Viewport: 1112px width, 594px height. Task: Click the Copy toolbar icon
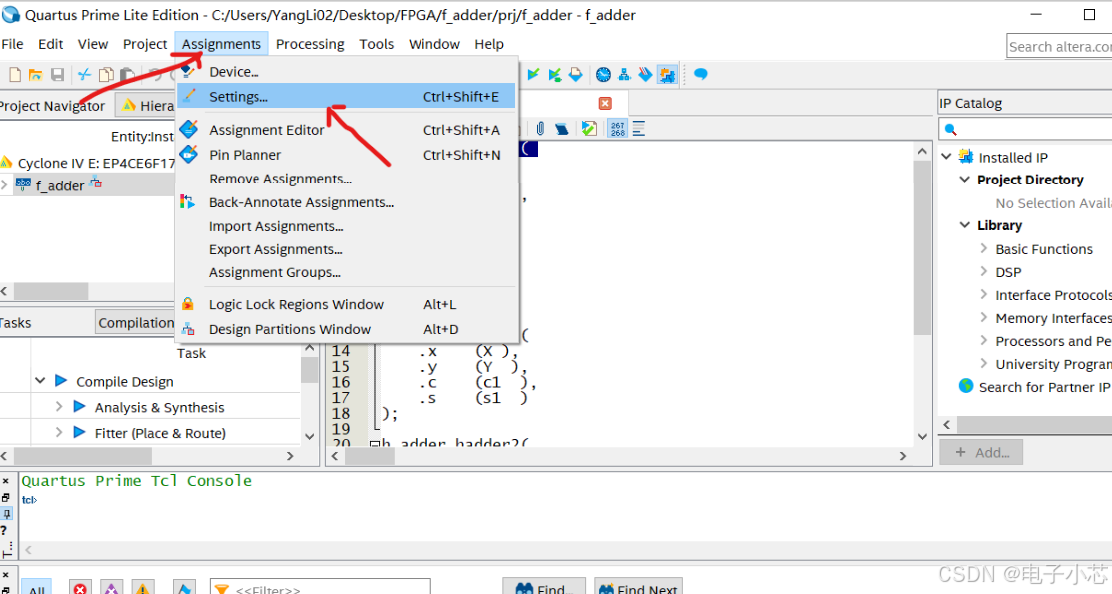106,74
